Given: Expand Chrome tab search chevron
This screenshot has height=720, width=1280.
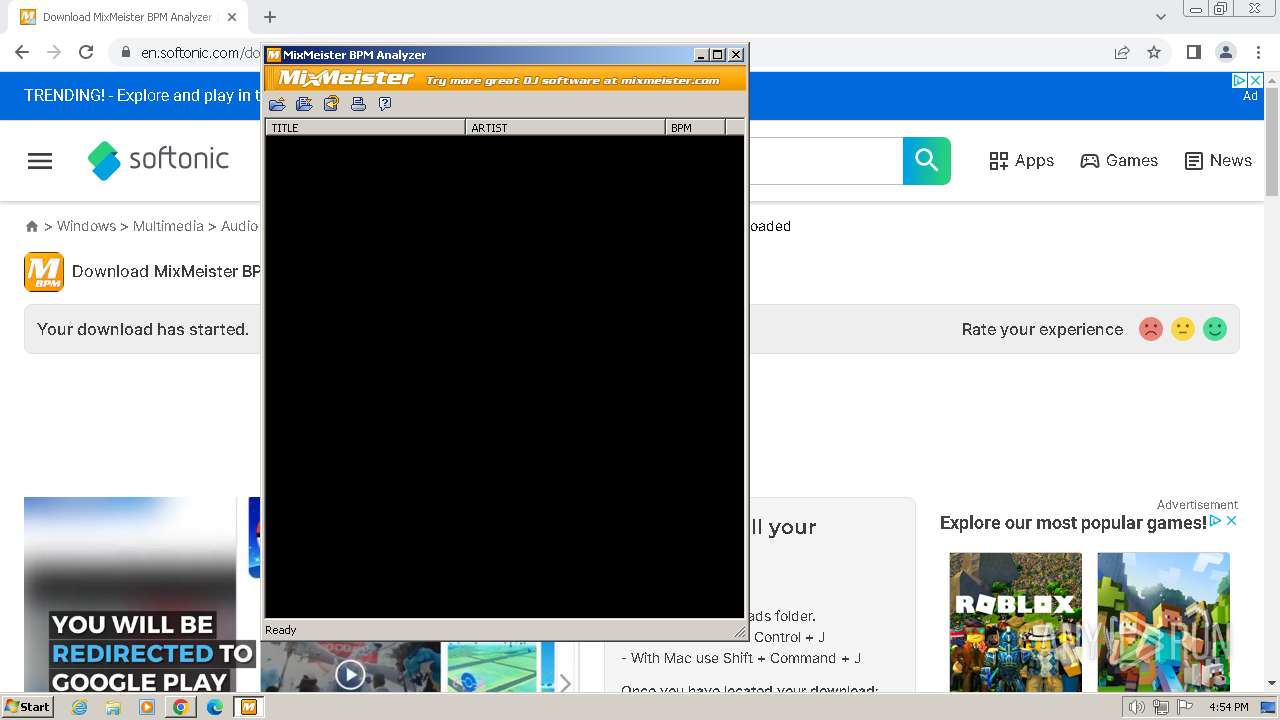Looking at the screenshot, I should pos(1161,17).
